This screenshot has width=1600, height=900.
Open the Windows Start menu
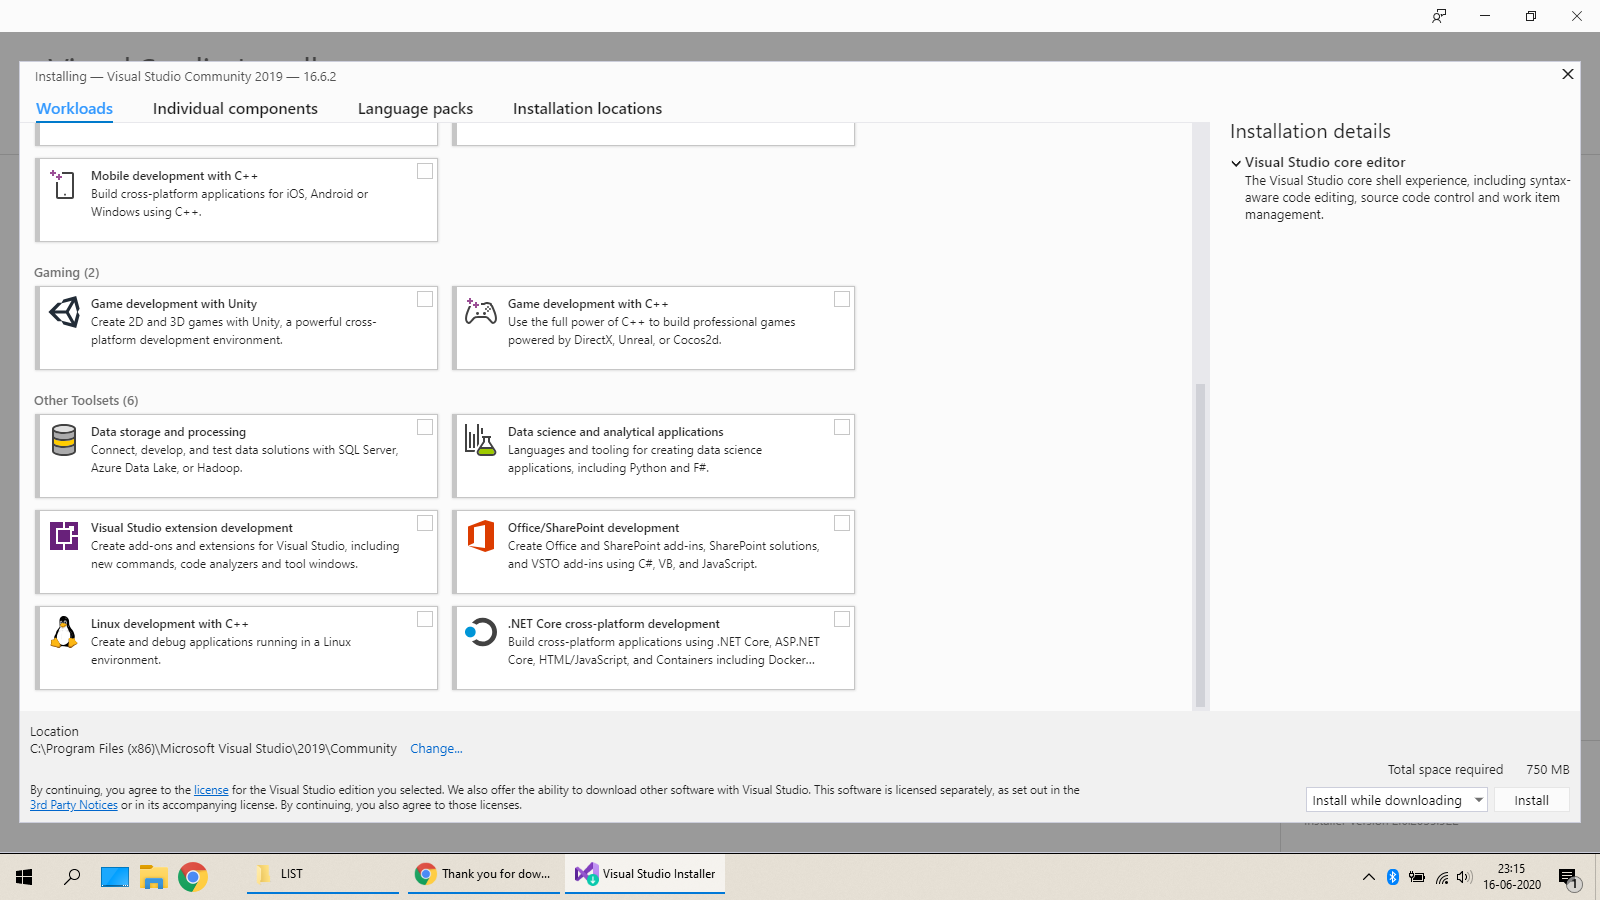[x=24, y=877]
